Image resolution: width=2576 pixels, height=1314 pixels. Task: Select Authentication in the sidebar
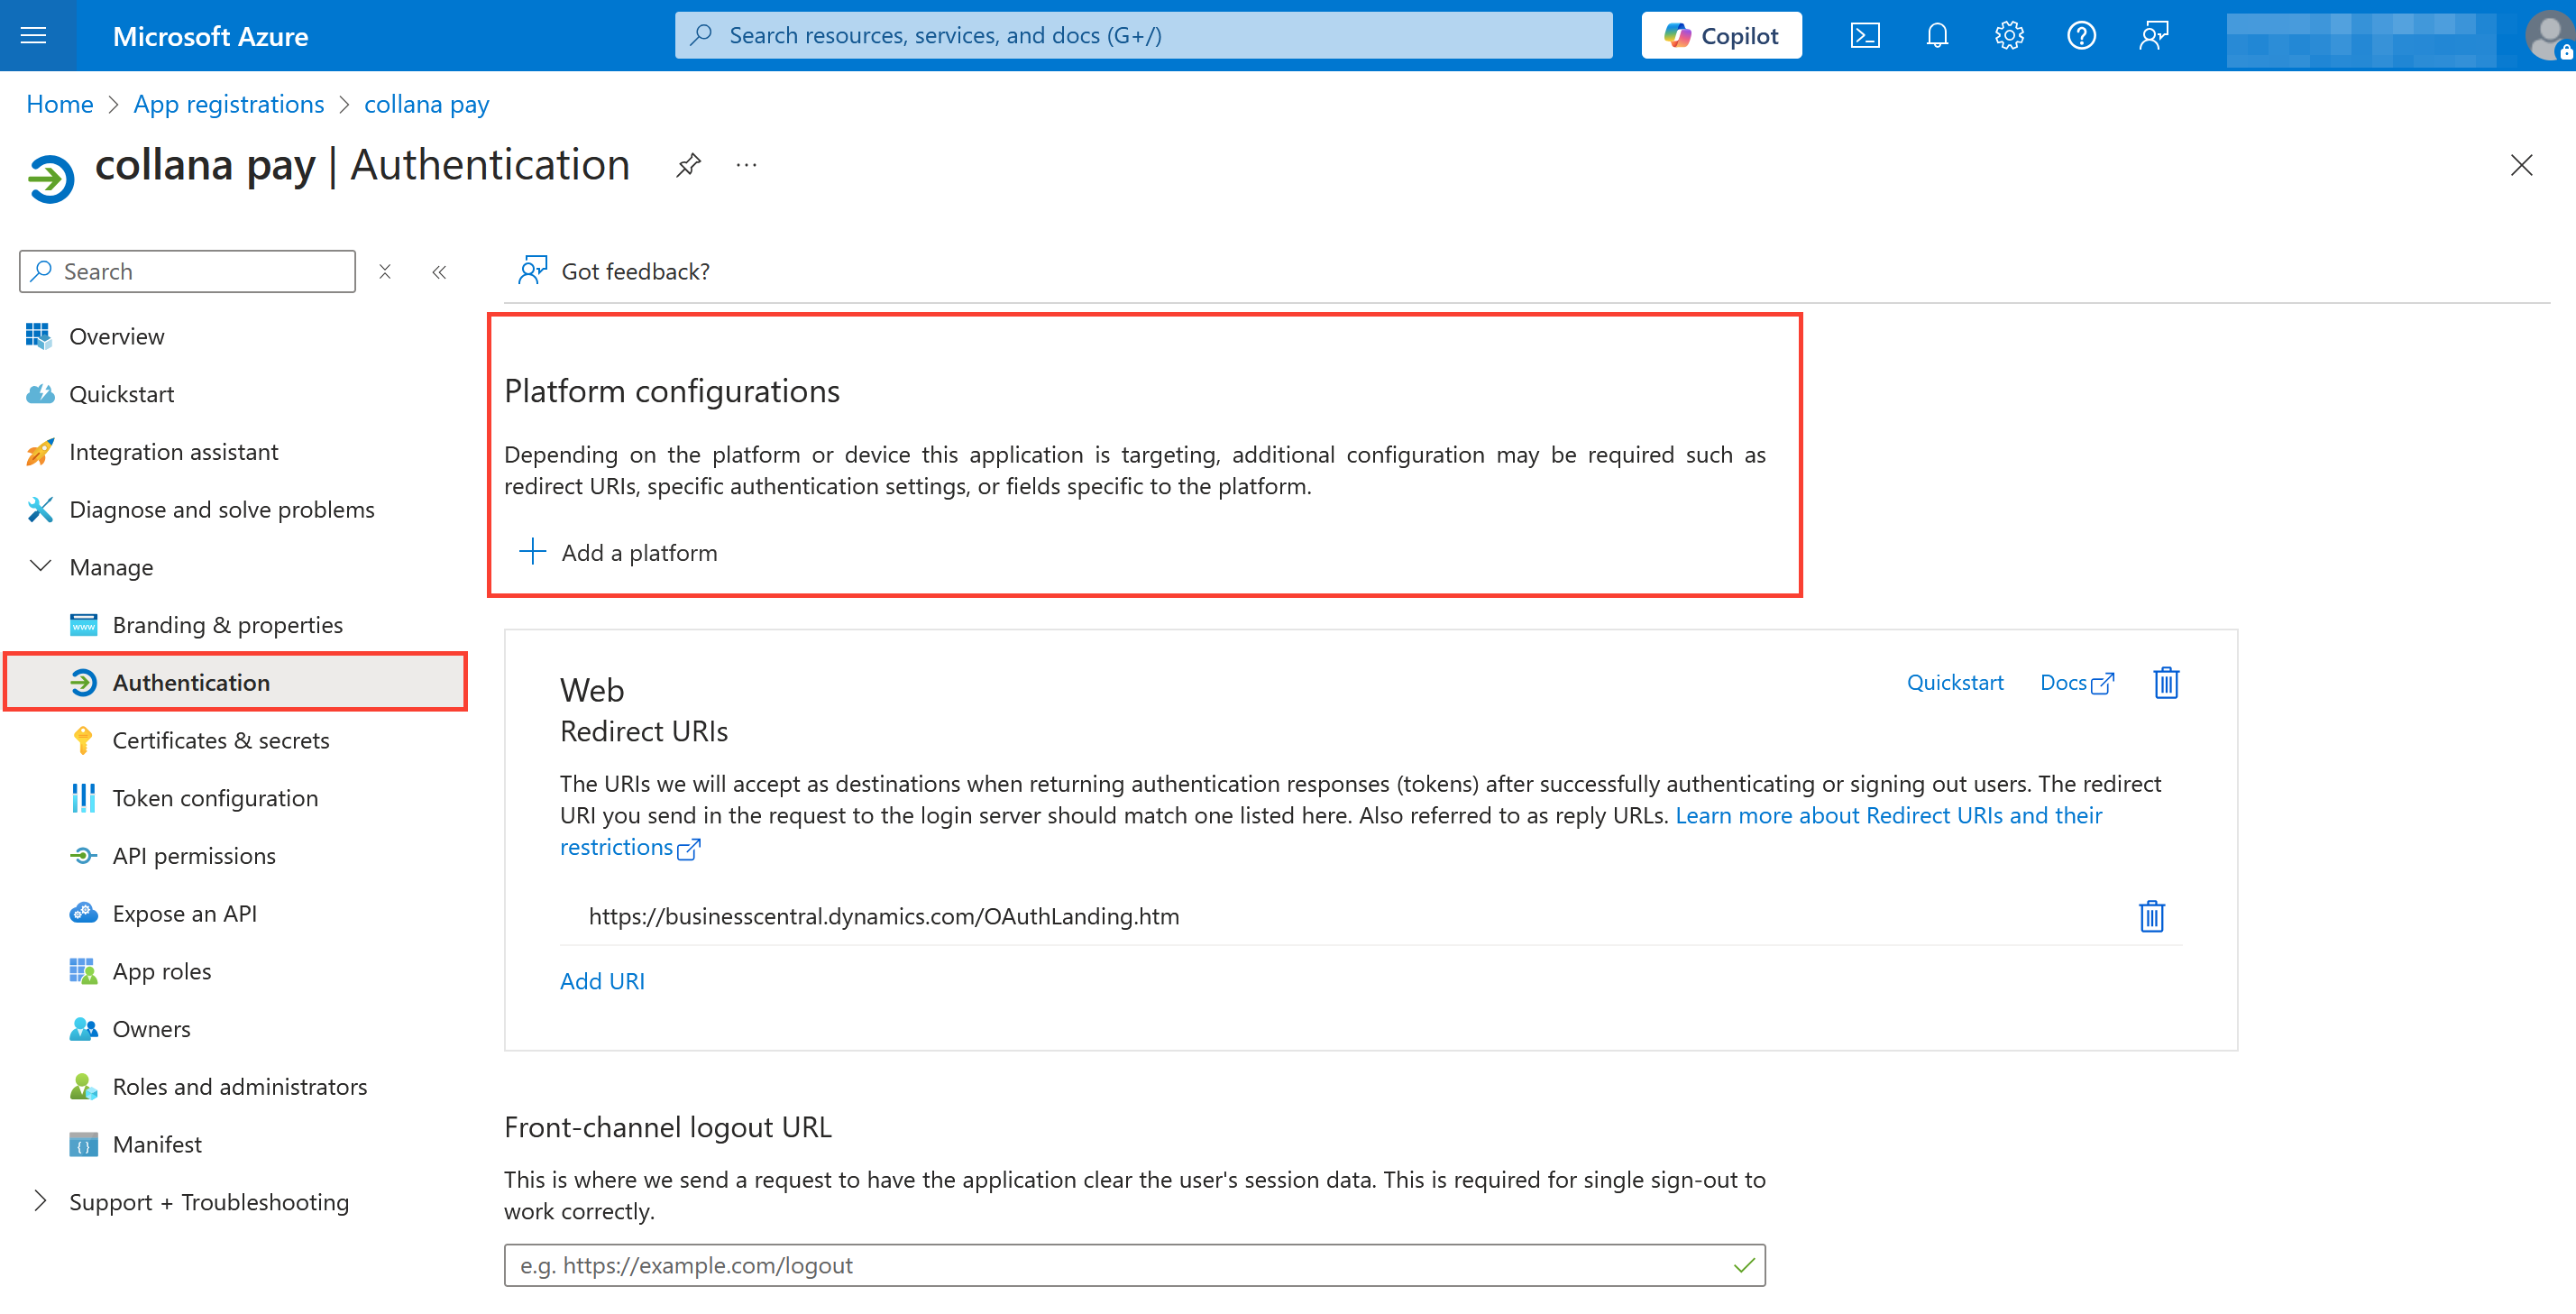(236, 683)
